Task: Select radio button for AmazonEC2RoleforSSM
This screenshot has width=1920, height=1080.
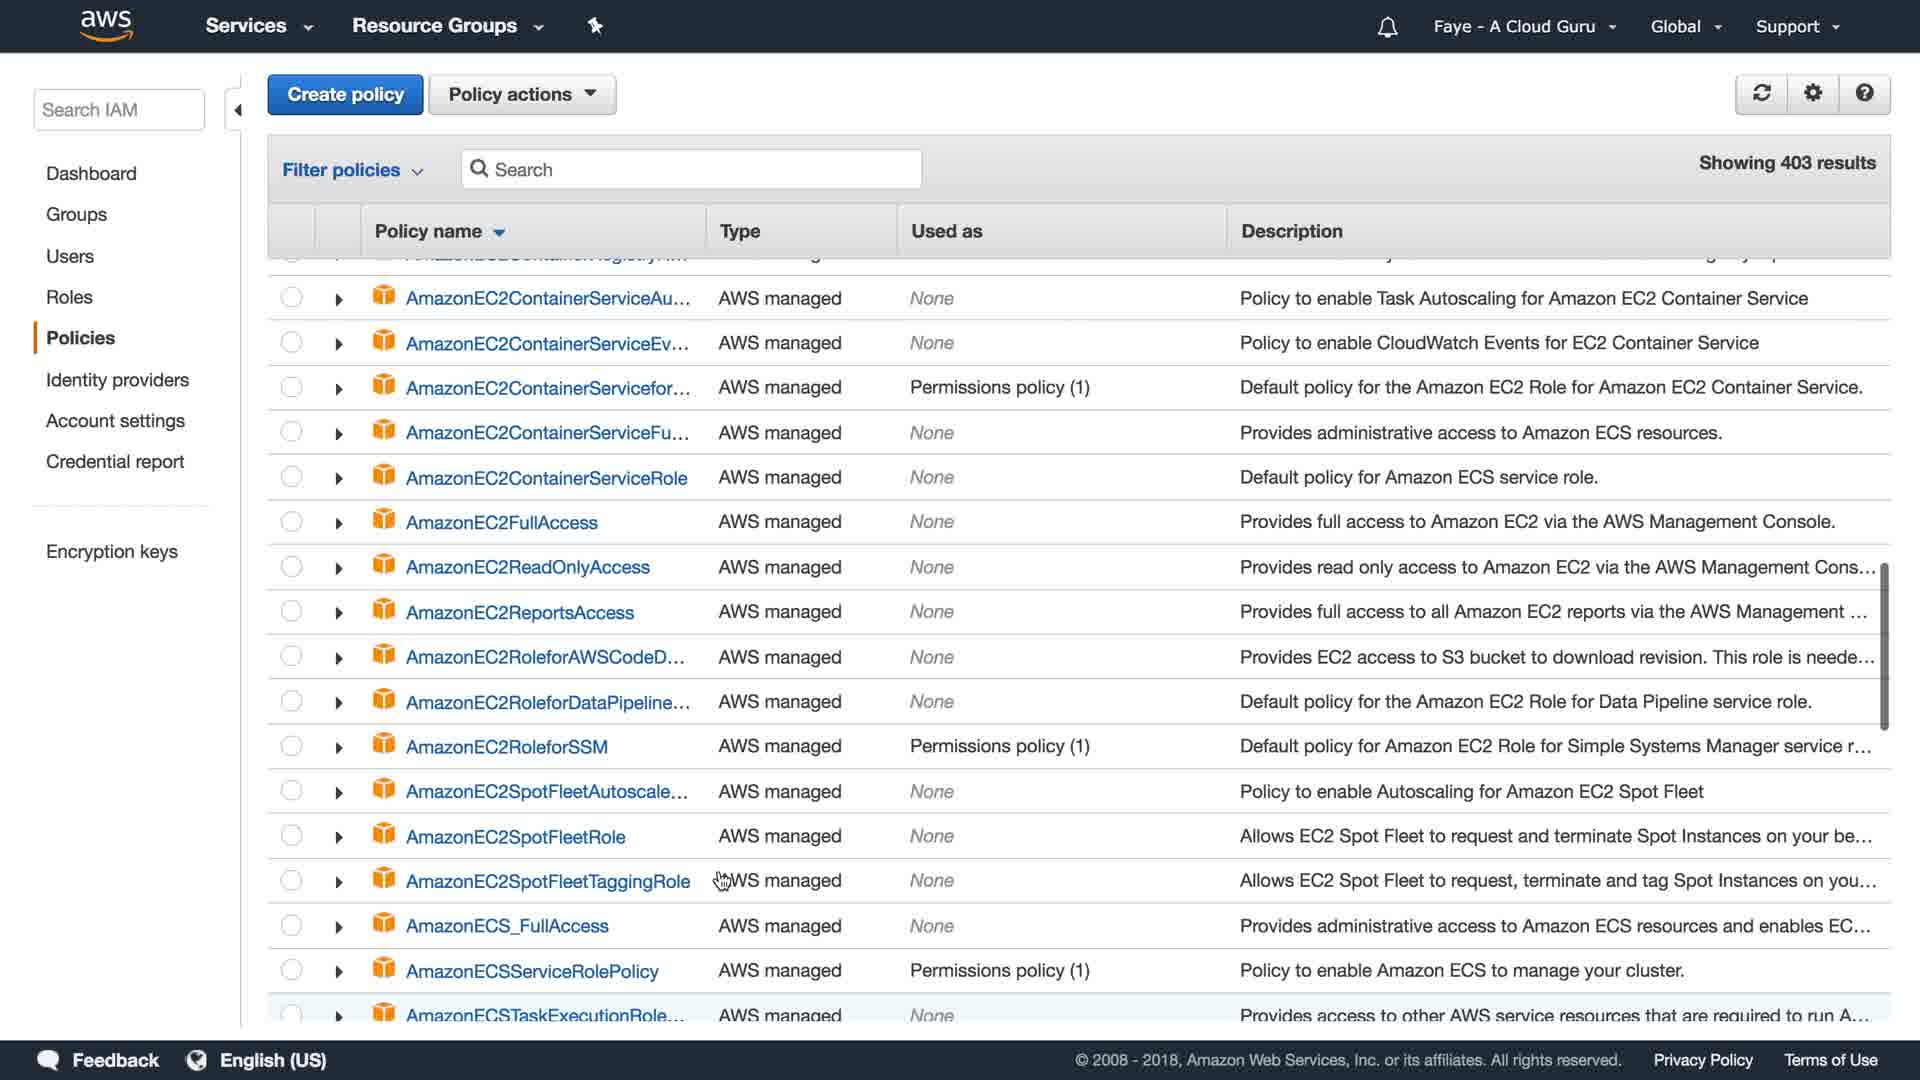Action: click(x=291, y=746)
